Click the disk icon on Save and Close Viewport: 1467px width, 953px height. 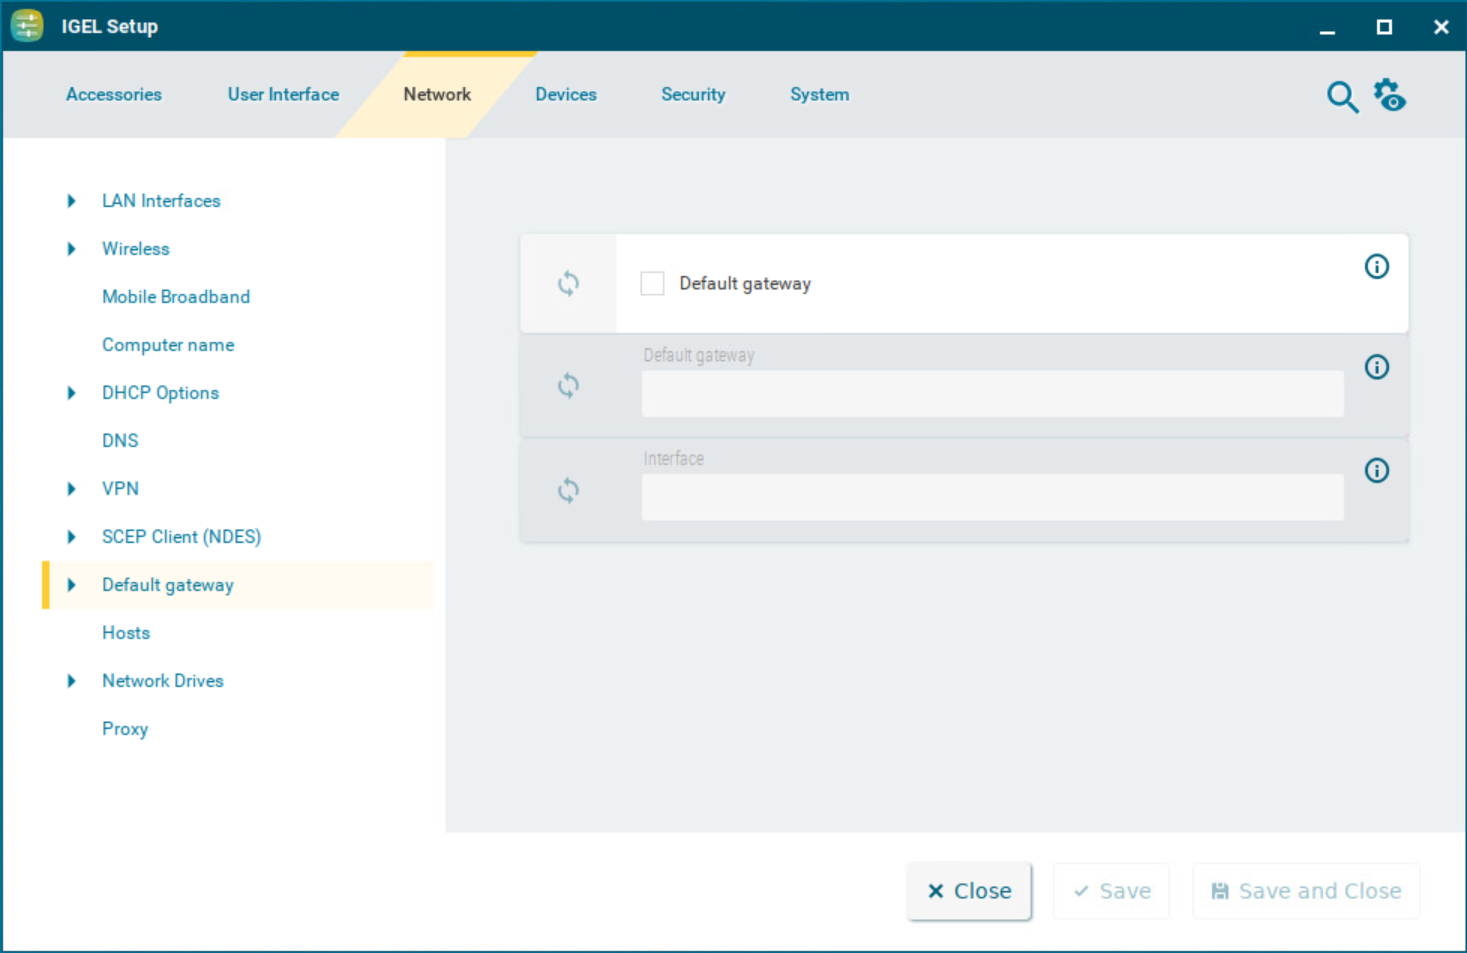coord(1220,890)
